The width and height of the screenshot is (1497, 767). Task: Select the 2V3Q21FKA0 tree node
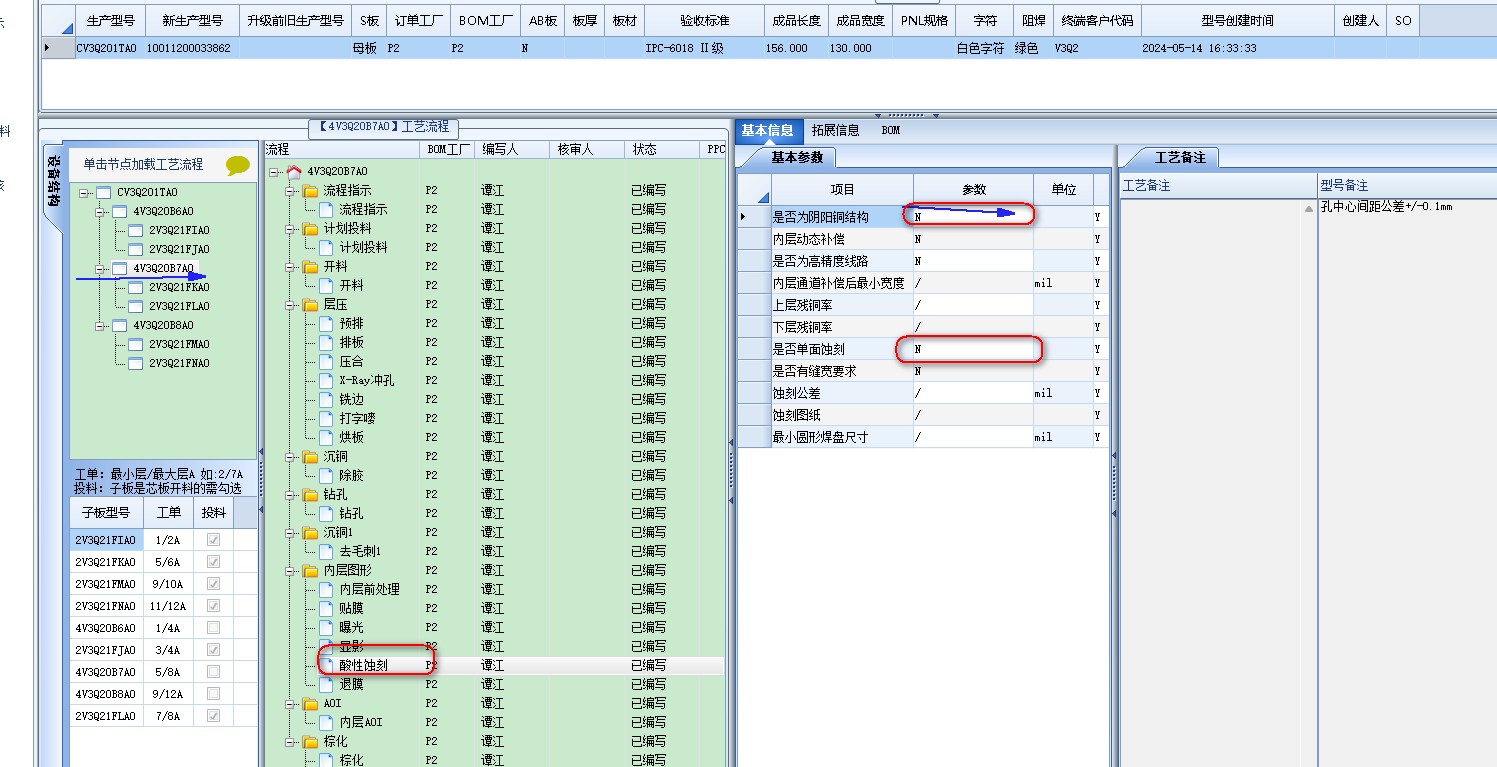click(x=179, y=288)
